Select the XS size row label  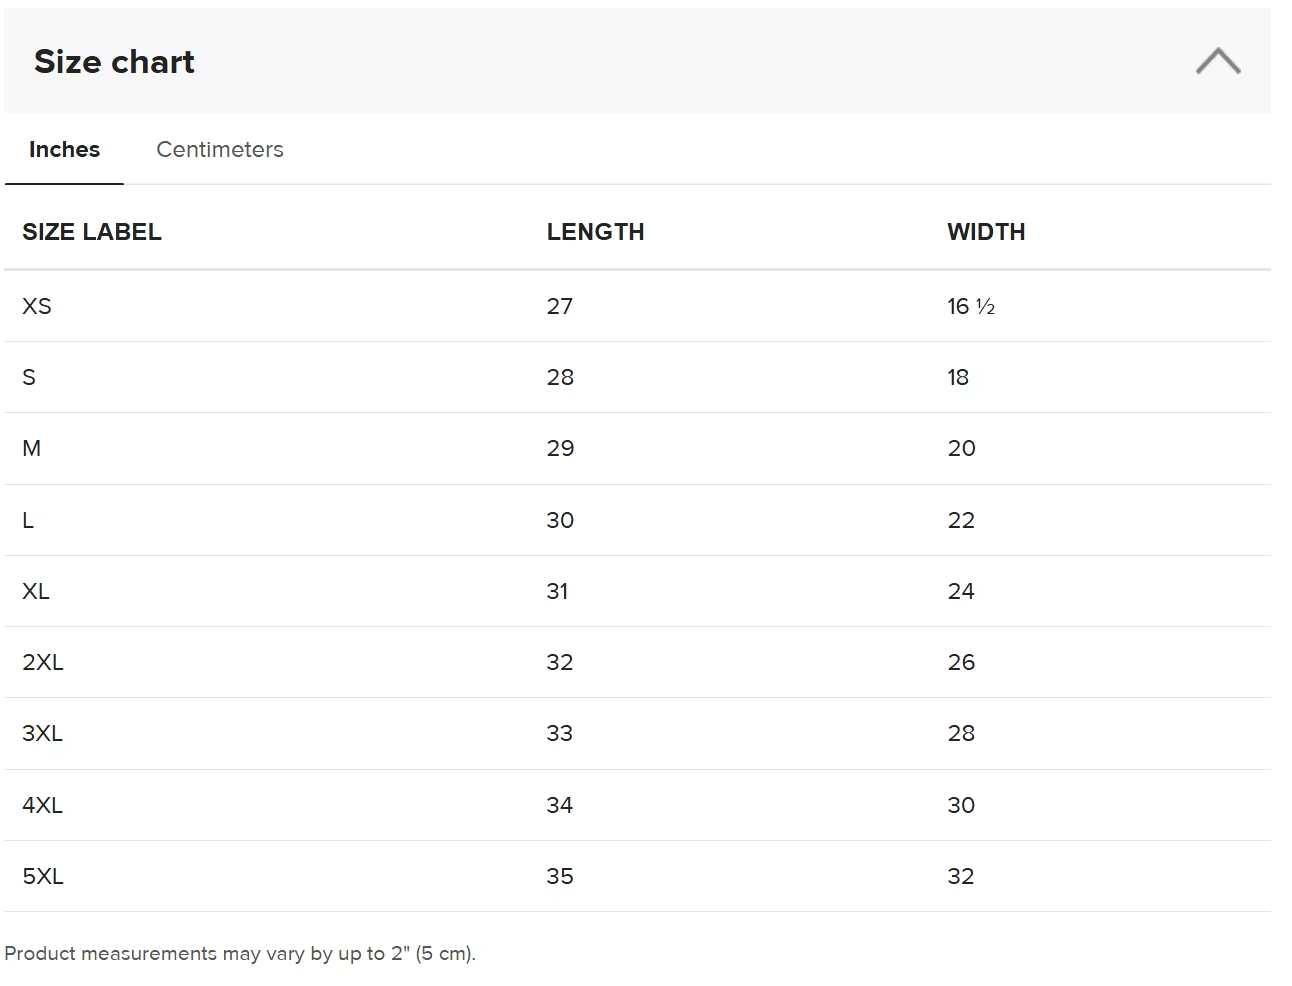(x=37, y=306)
